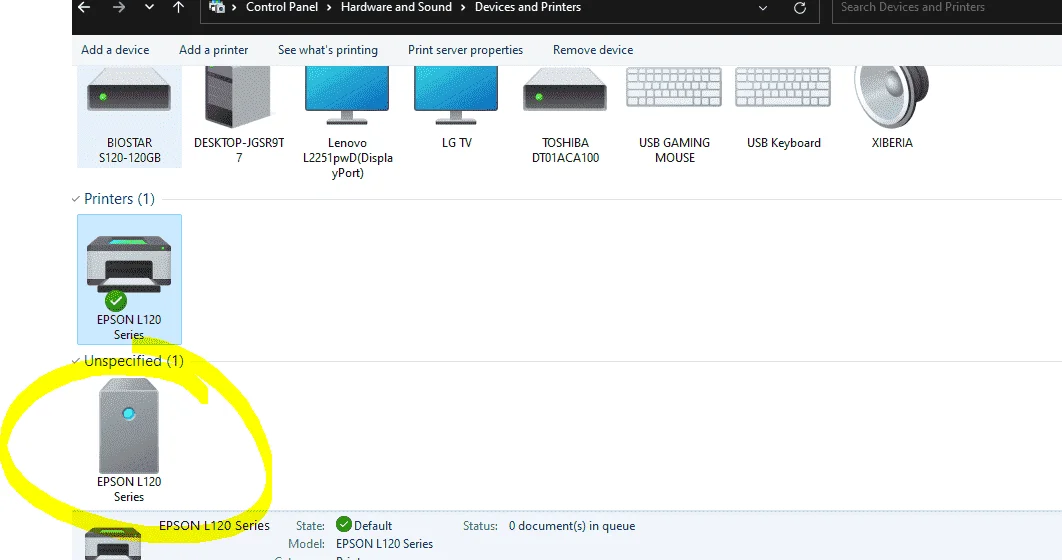The height and width of the screenshot is (560, 1062).
Task: Click Add a printer
Action: [213, 50]
